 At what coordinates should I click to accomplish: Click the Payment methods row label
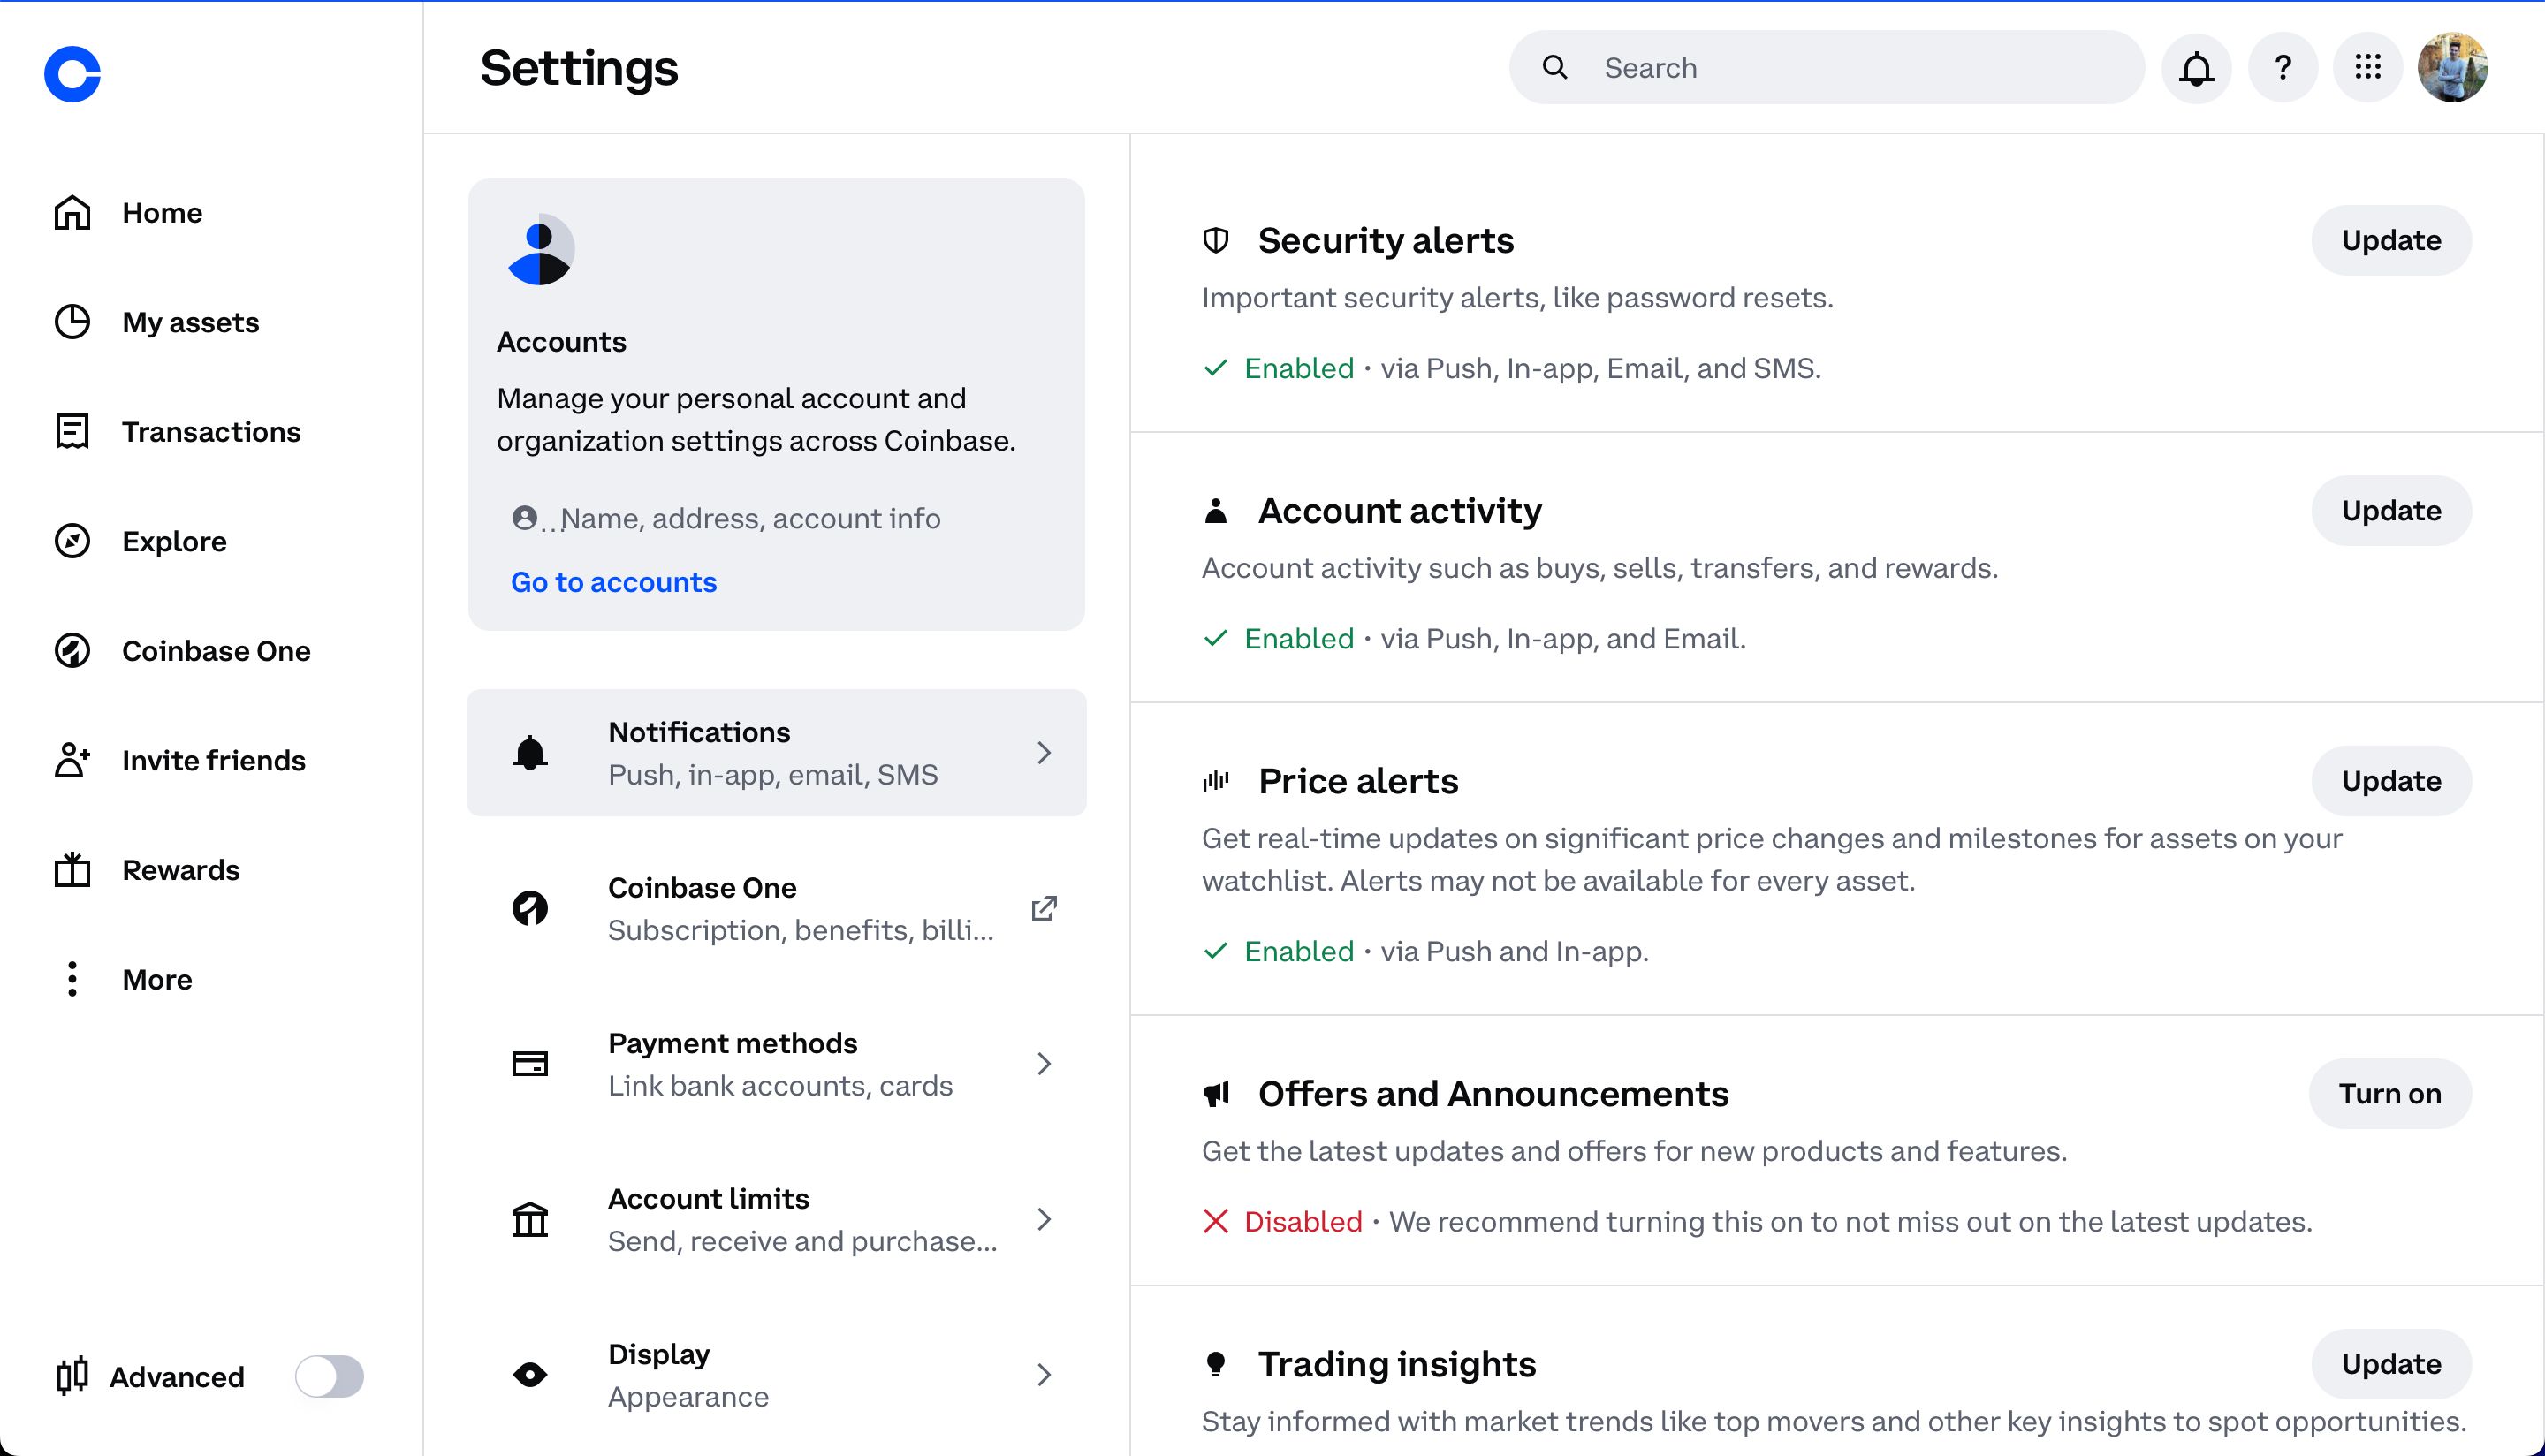732,1043
